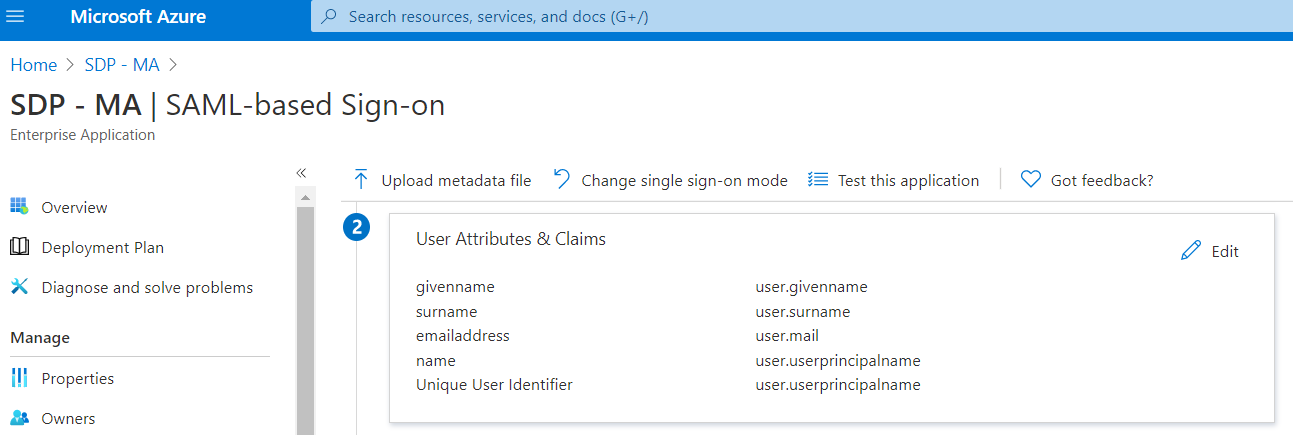
Task: Click the Edit pencil icon
Action: 1190,251
